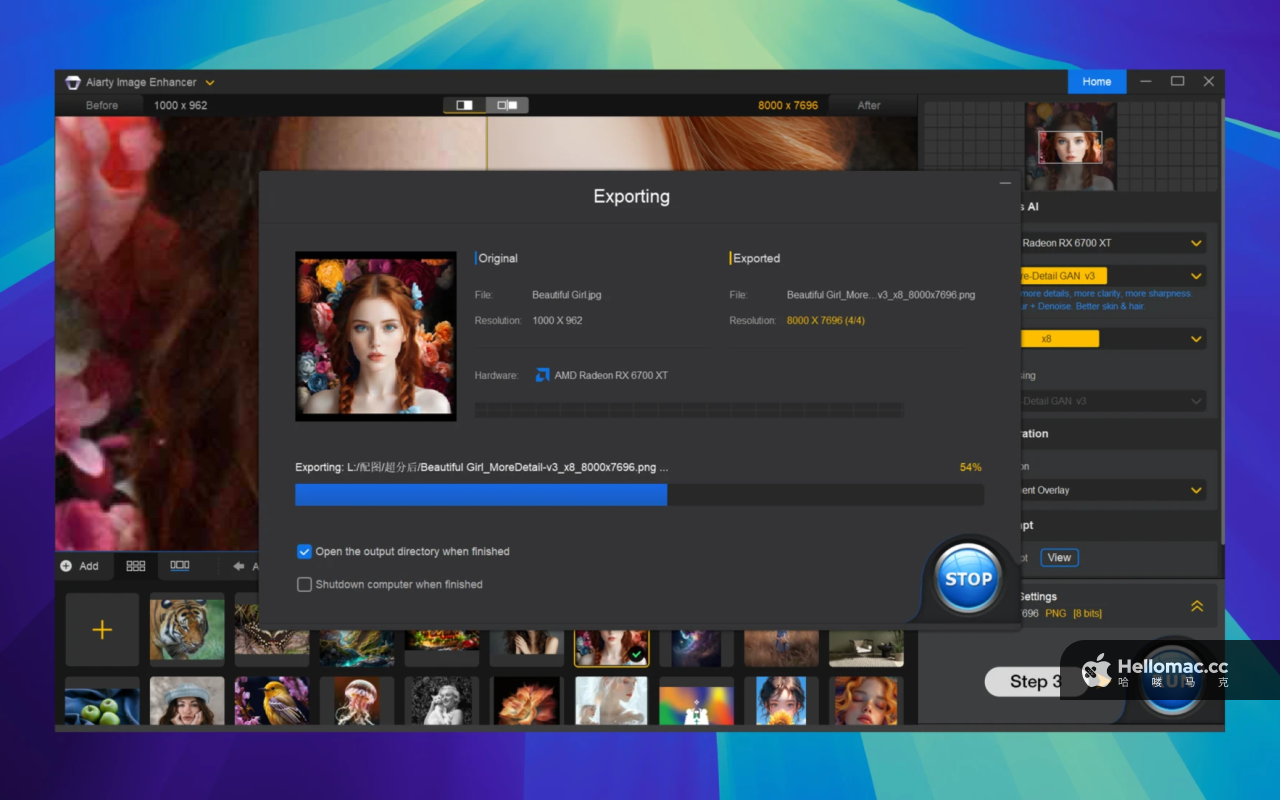The width and height of the screenshot is (1280, 800).
Task: Minimize the Aiarty main window
Action: click(1146, 82)
